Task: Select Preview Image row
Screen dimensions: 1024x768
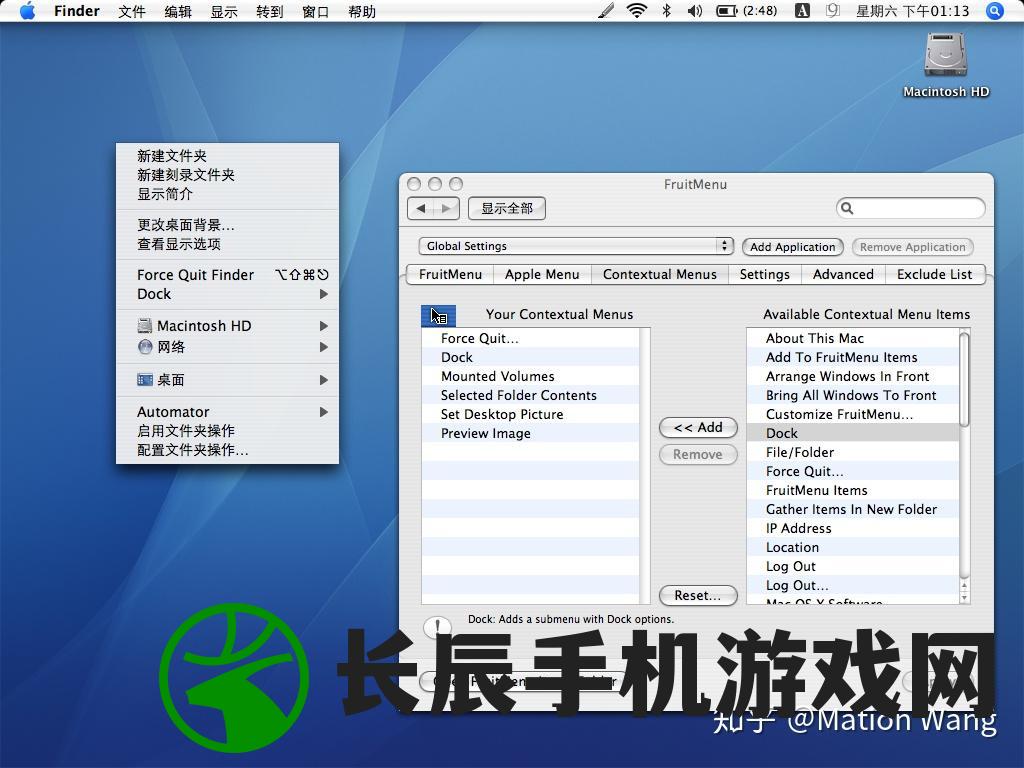Action: click(x=530, y=433)
